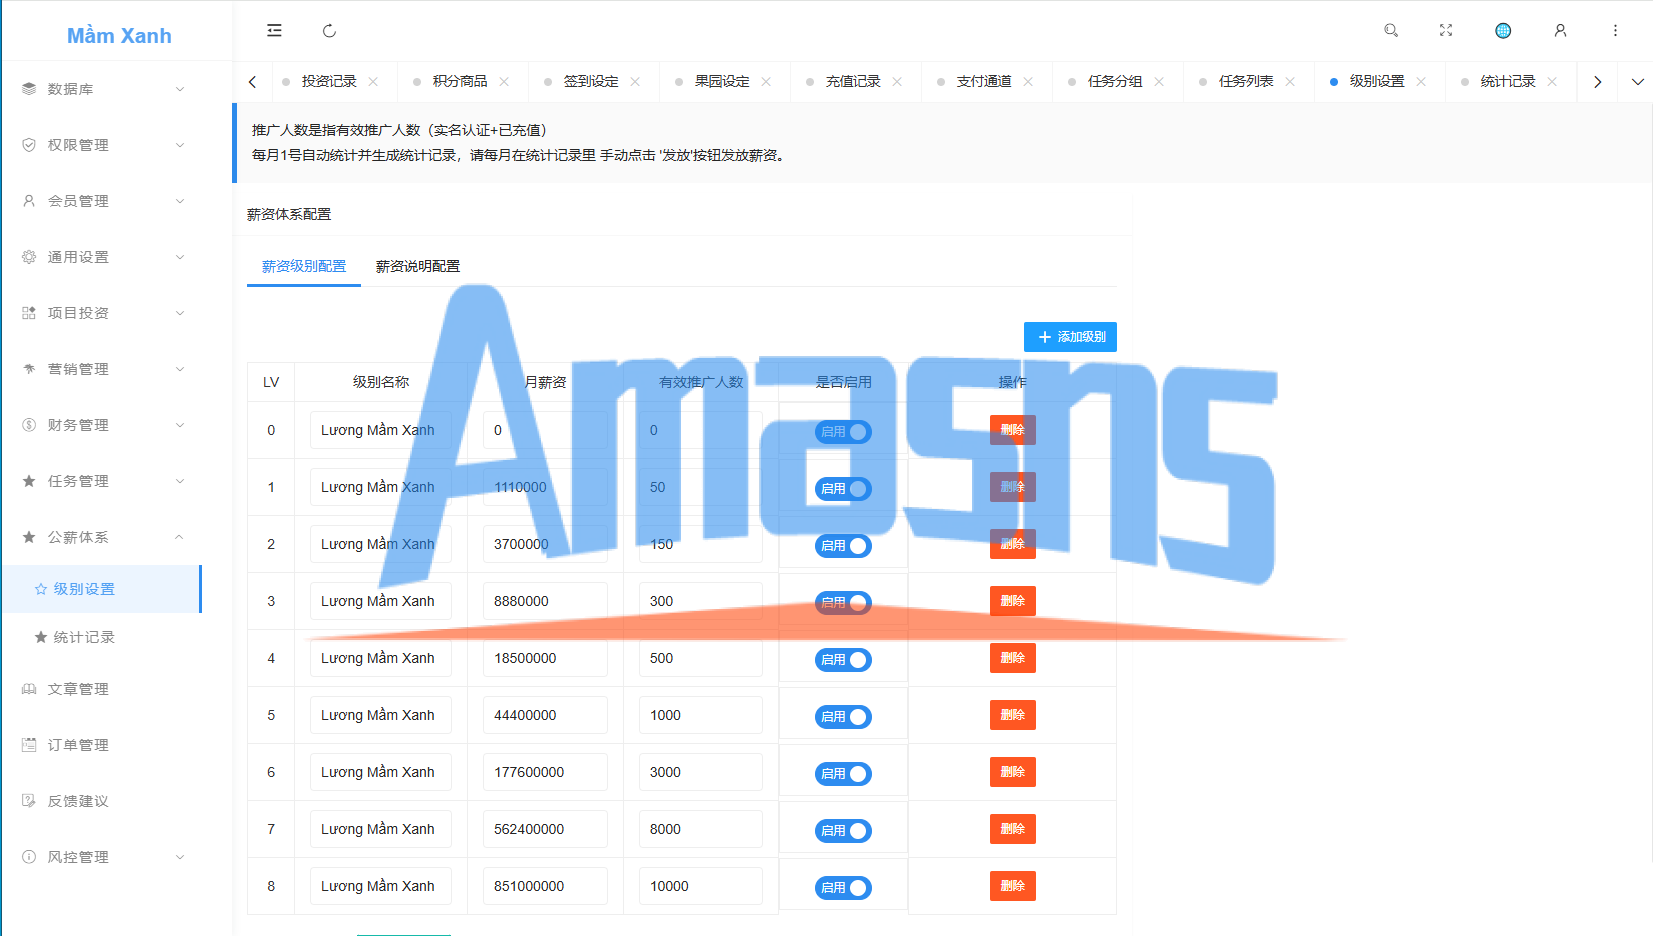This screenshot has height=936, width=1653.
Task: Toggle the 启用 switch for level 1
Action: pyautogui.click(x=843, y=489)
